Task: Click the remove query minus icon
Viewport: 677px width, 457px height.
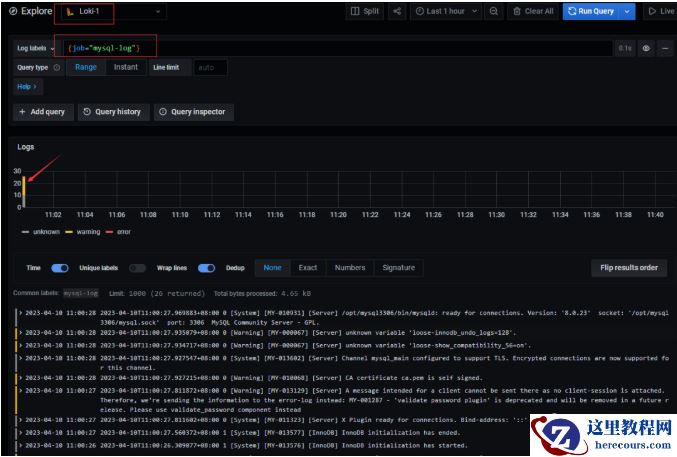Action: (x=666, y=48)
